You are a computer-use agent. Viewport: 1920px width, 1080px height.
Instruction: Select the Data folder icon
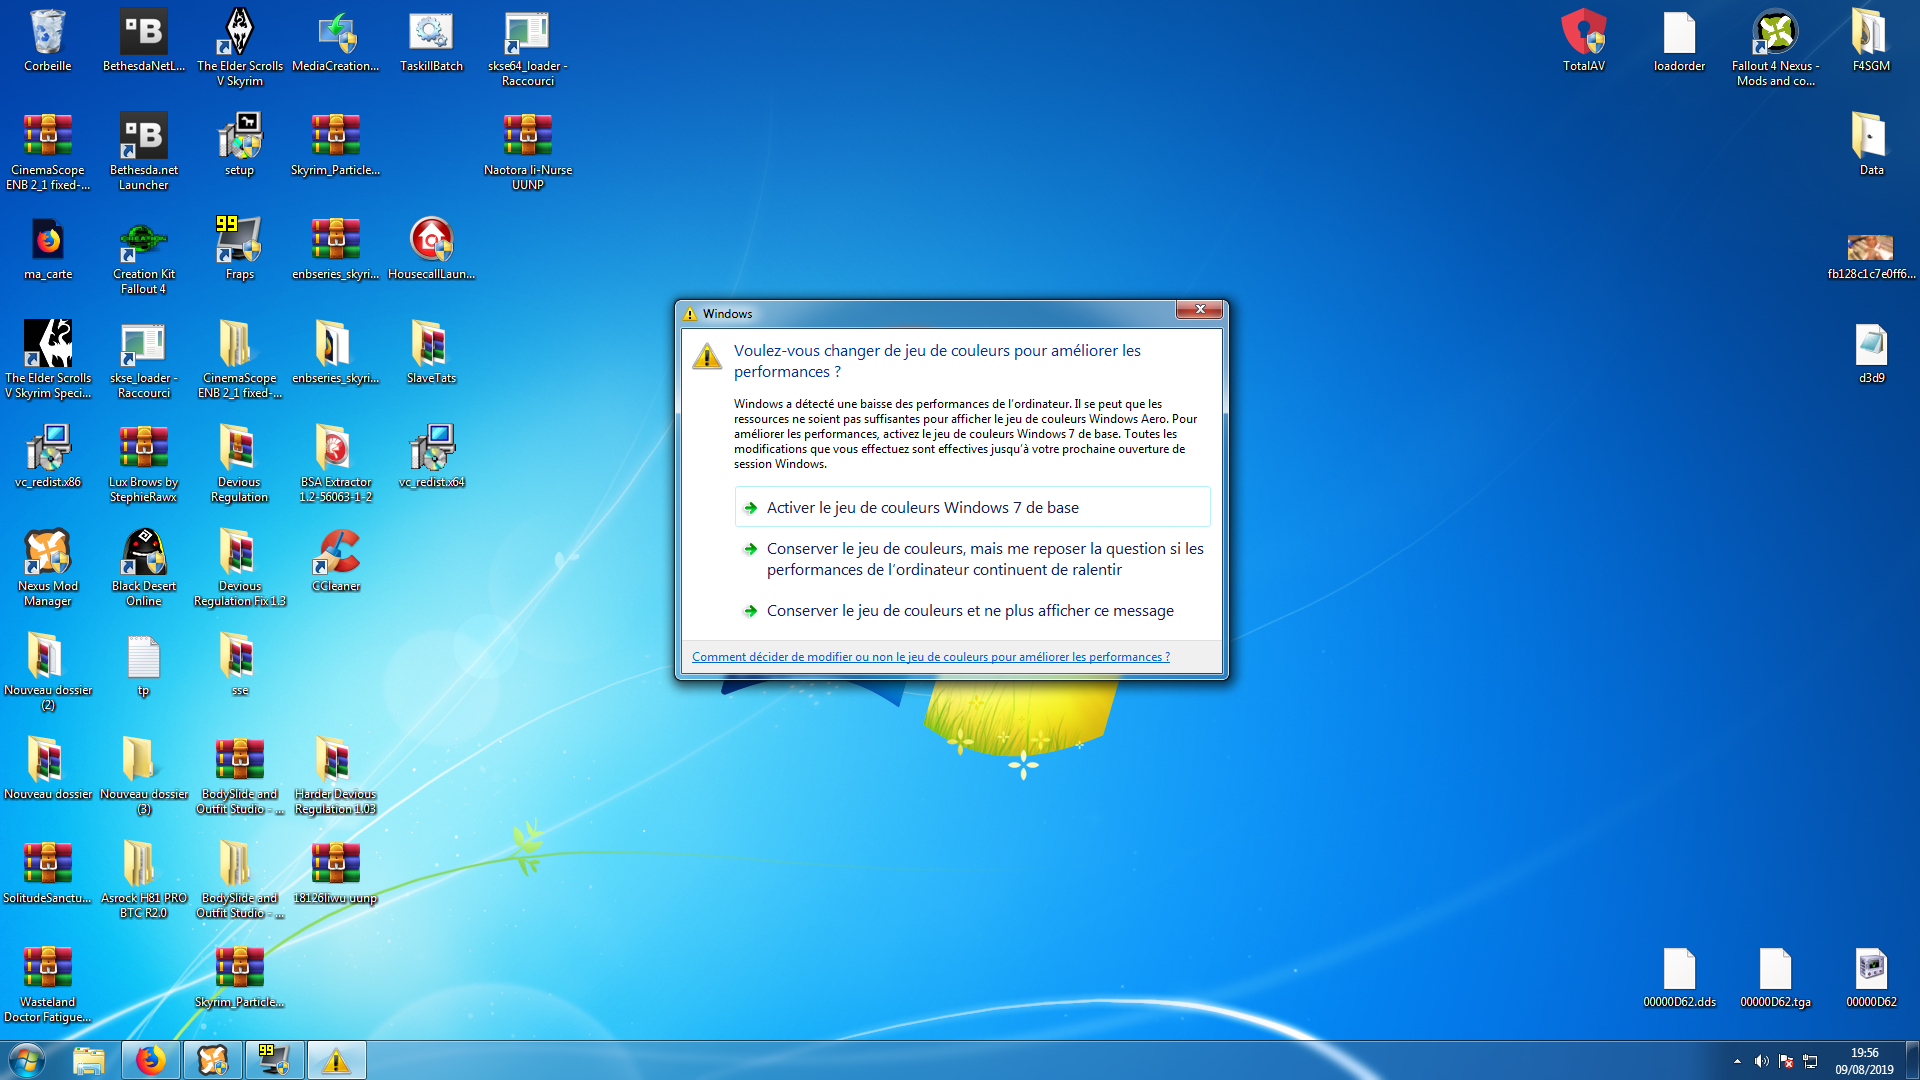click(x=1871, y=144)
